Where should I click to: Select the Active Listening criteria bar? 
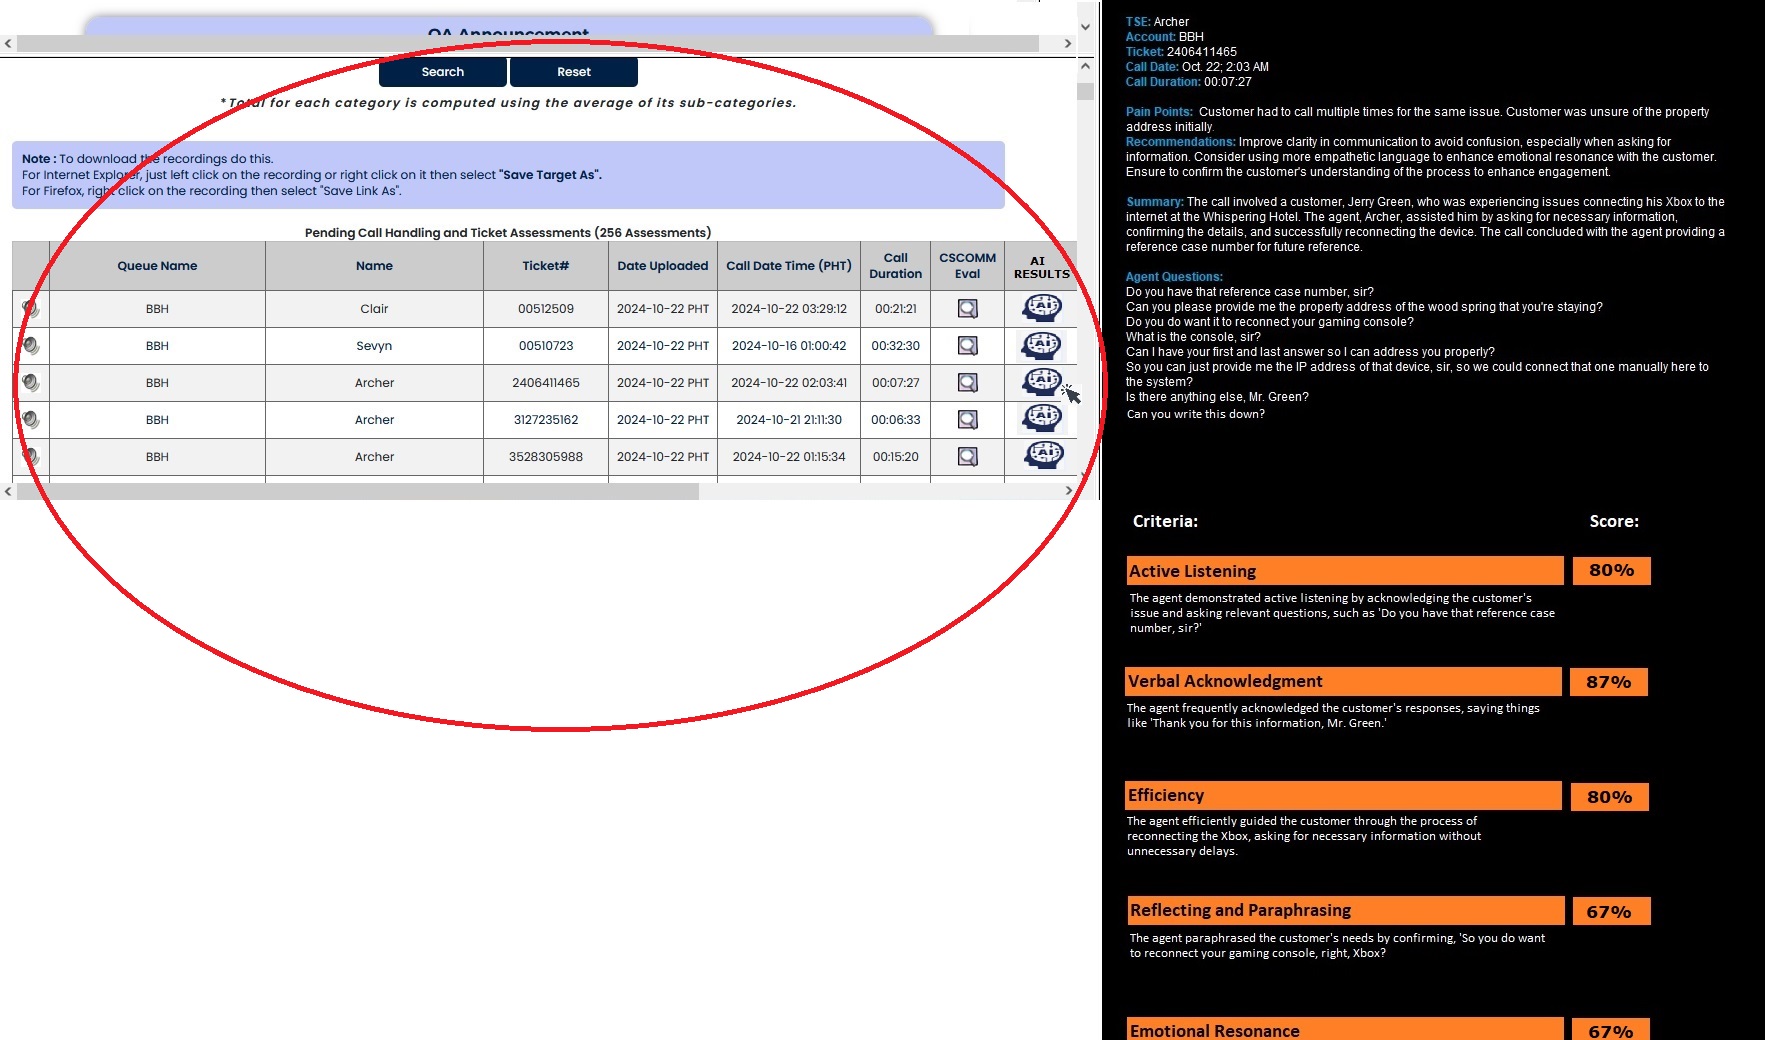[1344, 571]
